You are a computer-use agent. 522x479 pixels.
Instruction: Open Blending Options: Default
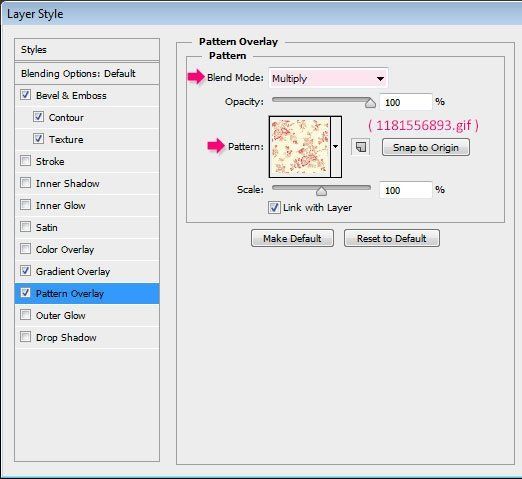coord(87,74)
